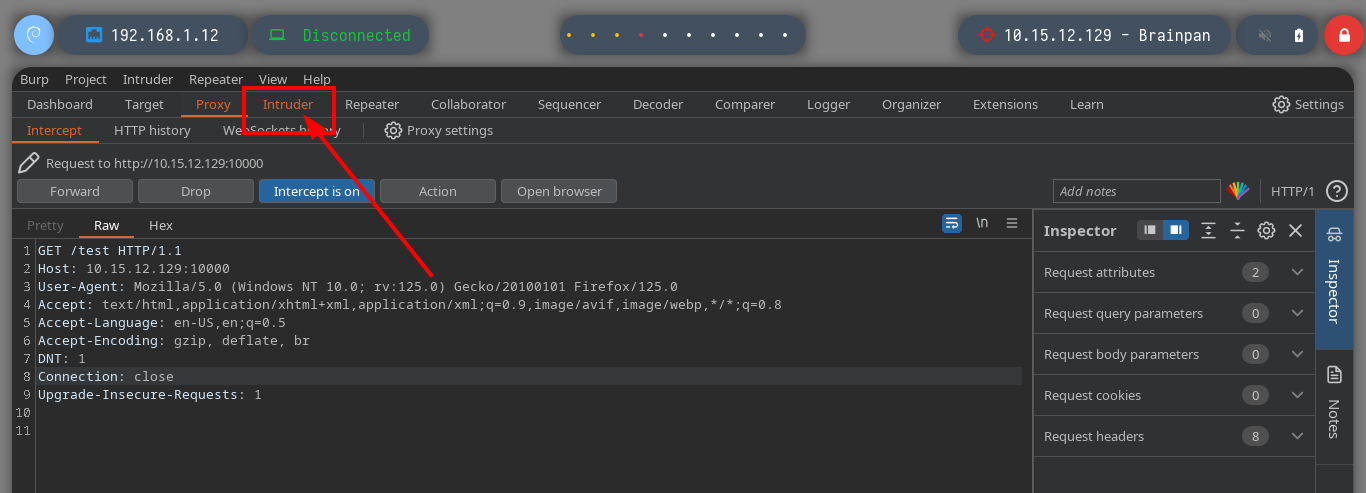The width and height of the screenshot is (1366, 493).
Task: Click the Debian swirl logo icon
Action: [33, 35]
